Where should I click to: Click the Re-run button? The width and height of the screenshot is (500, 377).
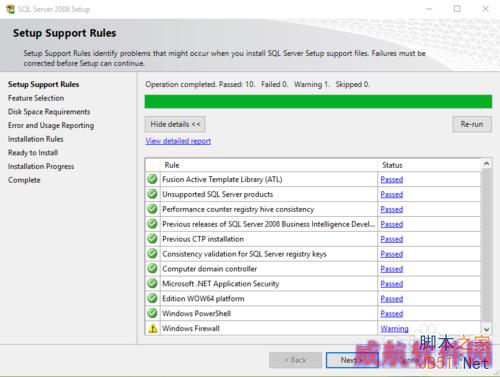click(472, 124)
